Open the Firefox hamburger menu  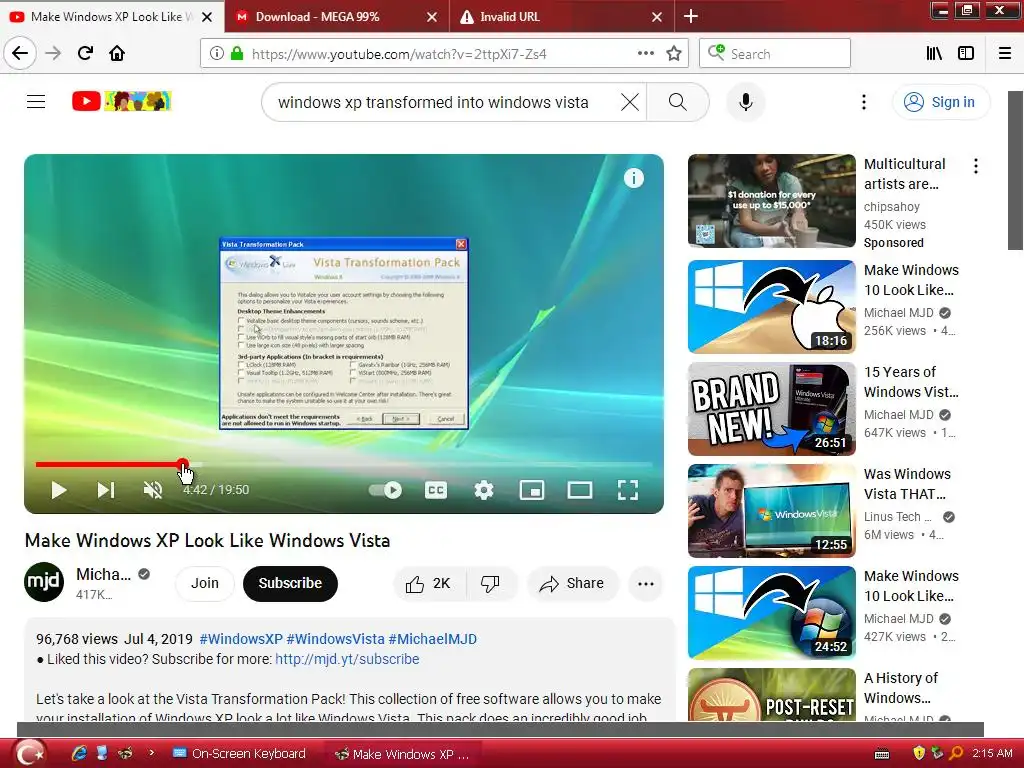[x=1005, y=54]
